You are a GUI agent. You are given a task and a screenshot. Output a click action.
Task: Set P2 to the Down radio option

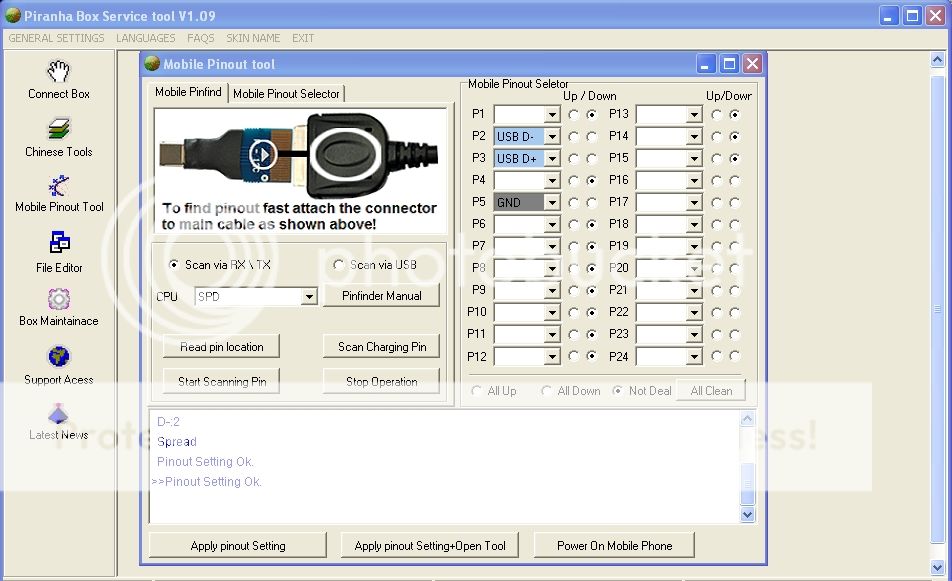click(x=591, y=137)
